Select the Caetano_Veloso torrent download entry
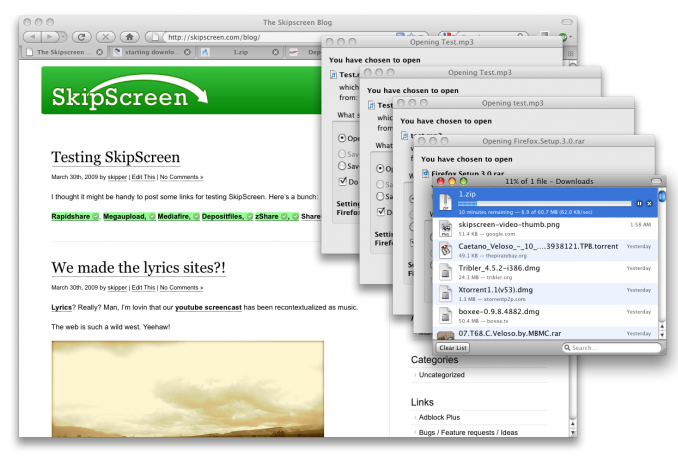Viewport: 678px width, 460px height. pos(545,250)
